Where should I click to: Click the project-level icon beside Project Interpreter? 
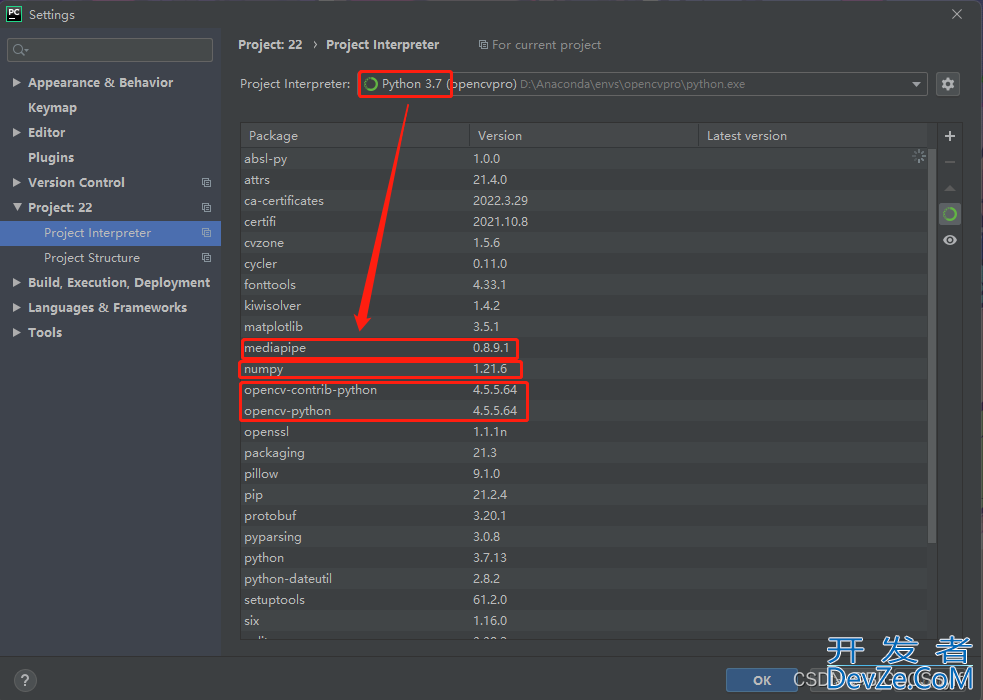206,232
